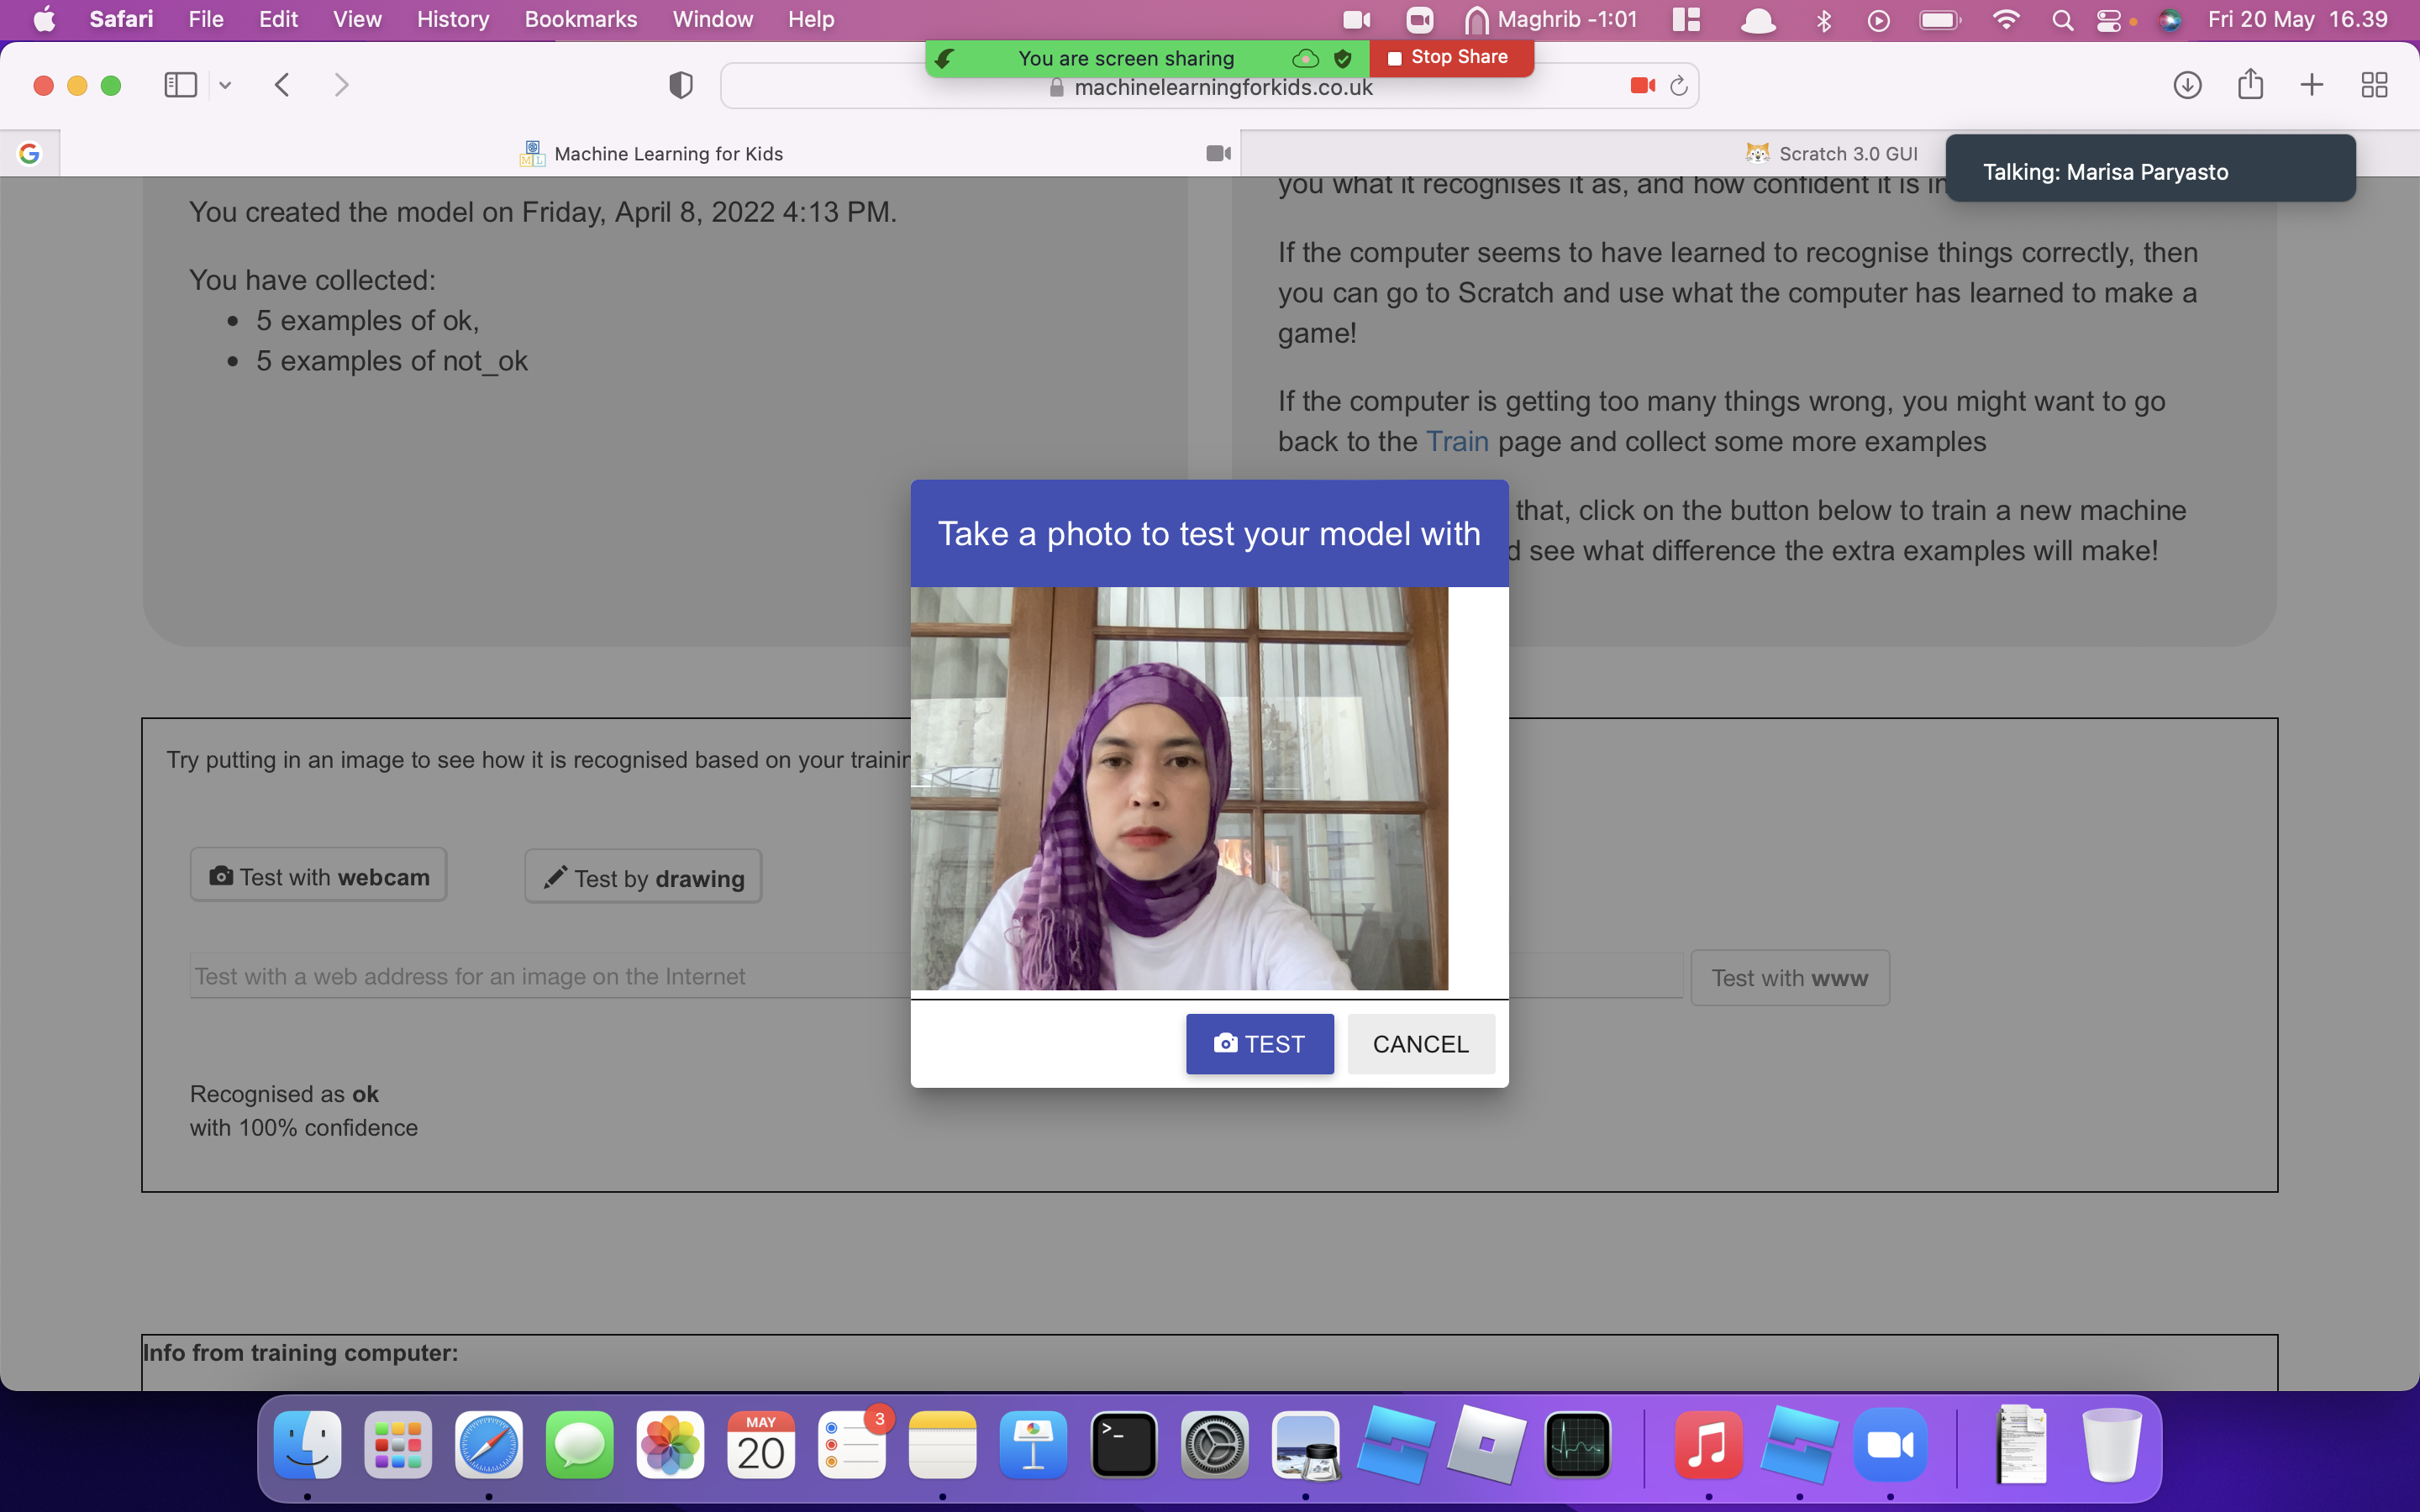Click the share sheet icon in Safari
Viewport: 2420px width, 1512px height.
(2251, 84)
